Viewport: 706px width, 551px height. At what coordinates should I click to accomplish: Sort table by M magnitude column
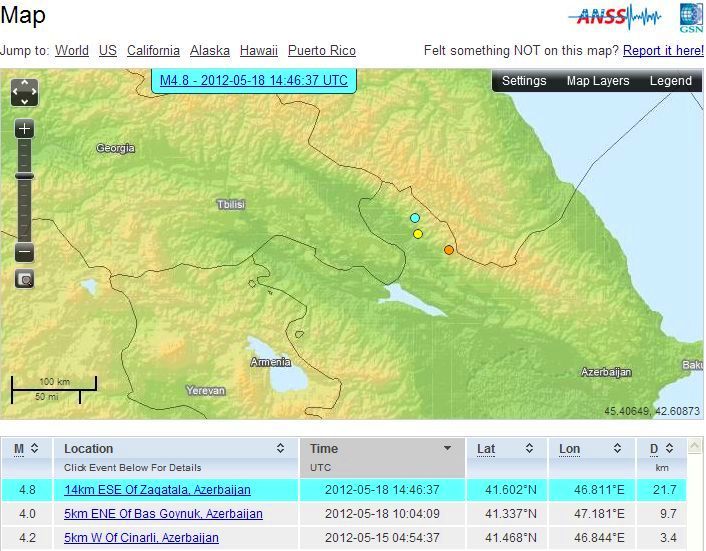tap(25, 449)
